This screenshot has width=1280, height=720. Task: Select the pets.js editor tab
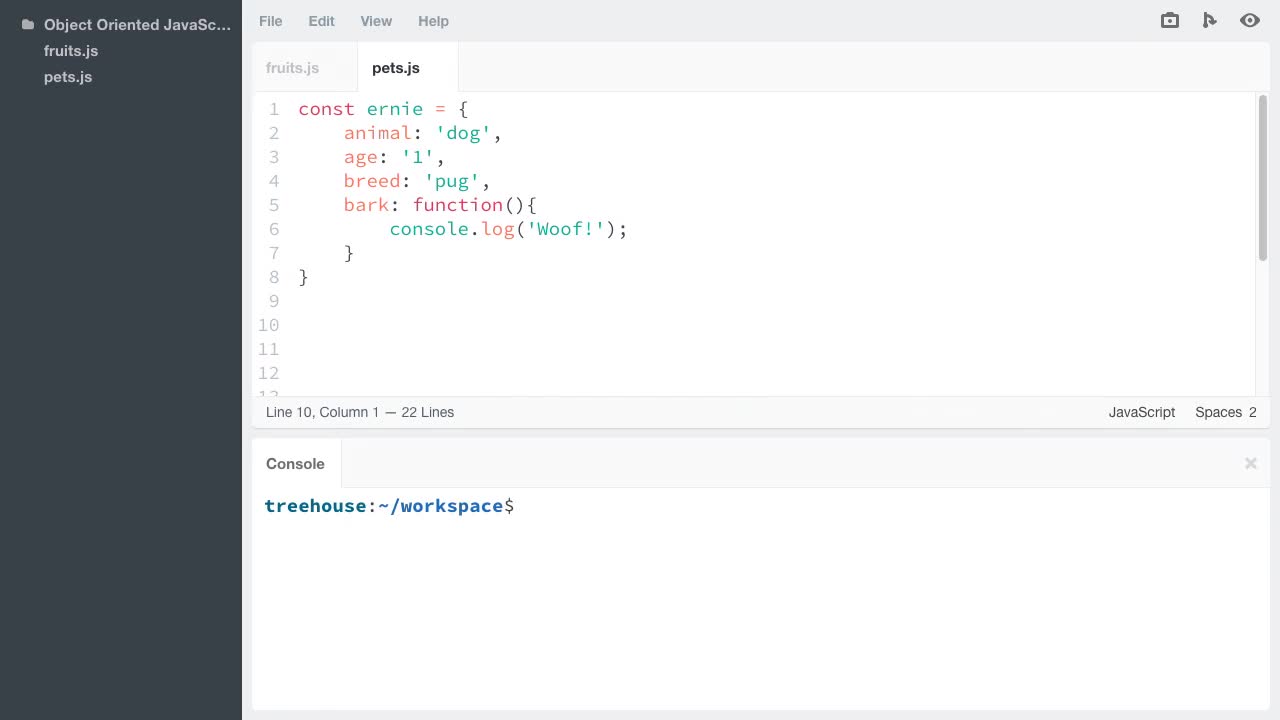pyautogui.click(x=396, y=68)
